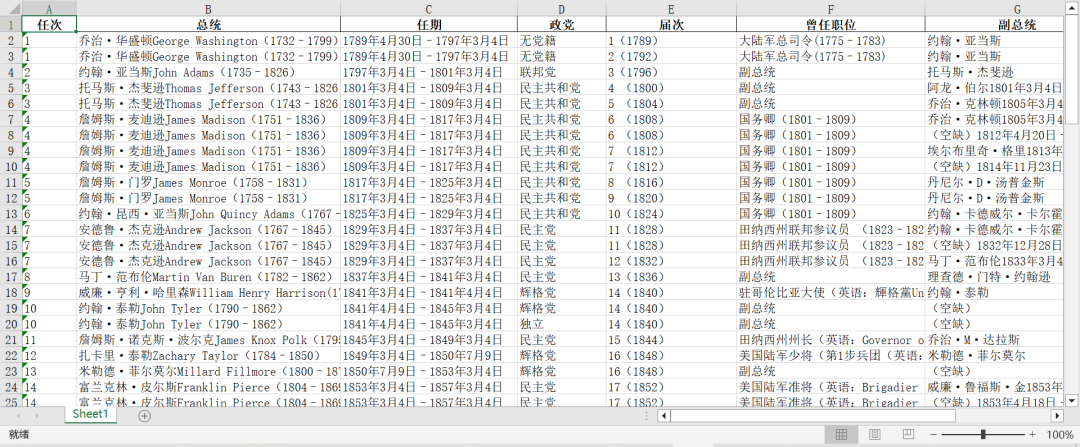Click the horizontal scrollbar left arrow

(x=663, y=416)
